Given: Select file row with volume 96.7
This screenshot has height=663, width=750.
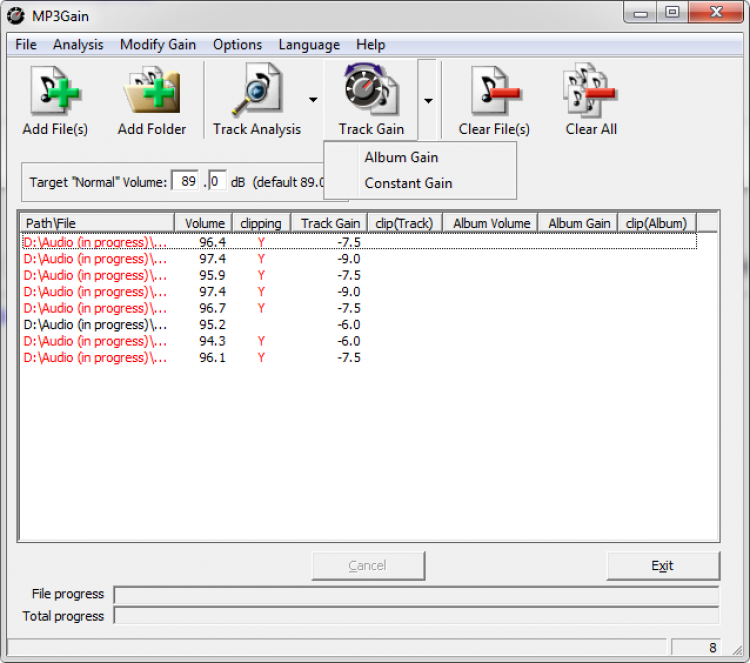Looking at the screenshot, I should tap(359, 308).
